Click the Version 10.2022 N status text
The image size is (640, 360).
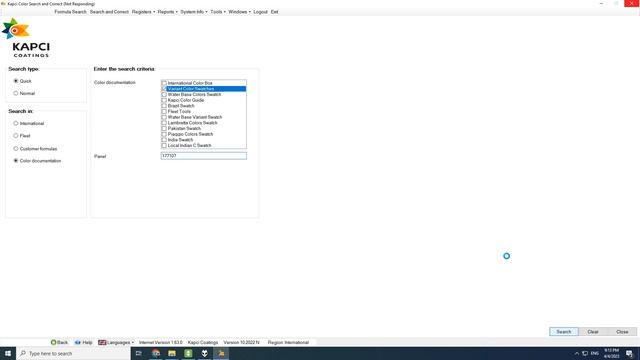(241, 342)
